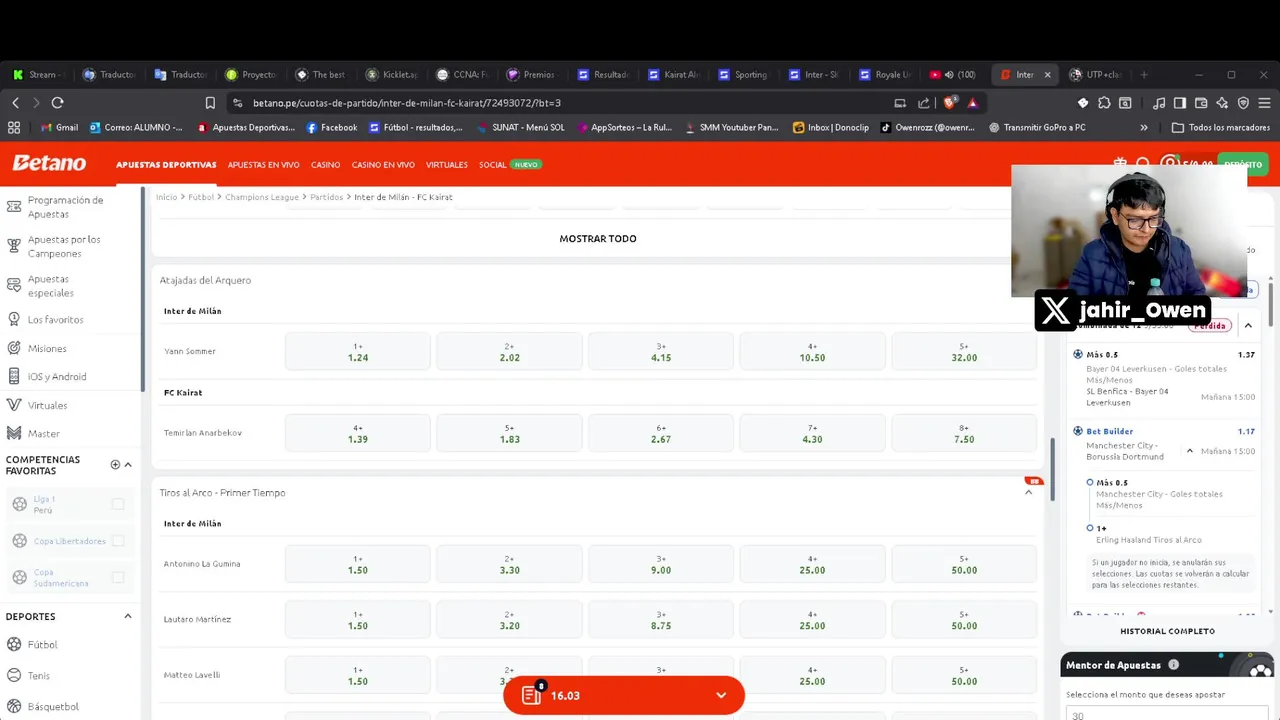Expand the bet slip chevron
The height and width of the screenshot is (720, 1280).
click(721, 695)
